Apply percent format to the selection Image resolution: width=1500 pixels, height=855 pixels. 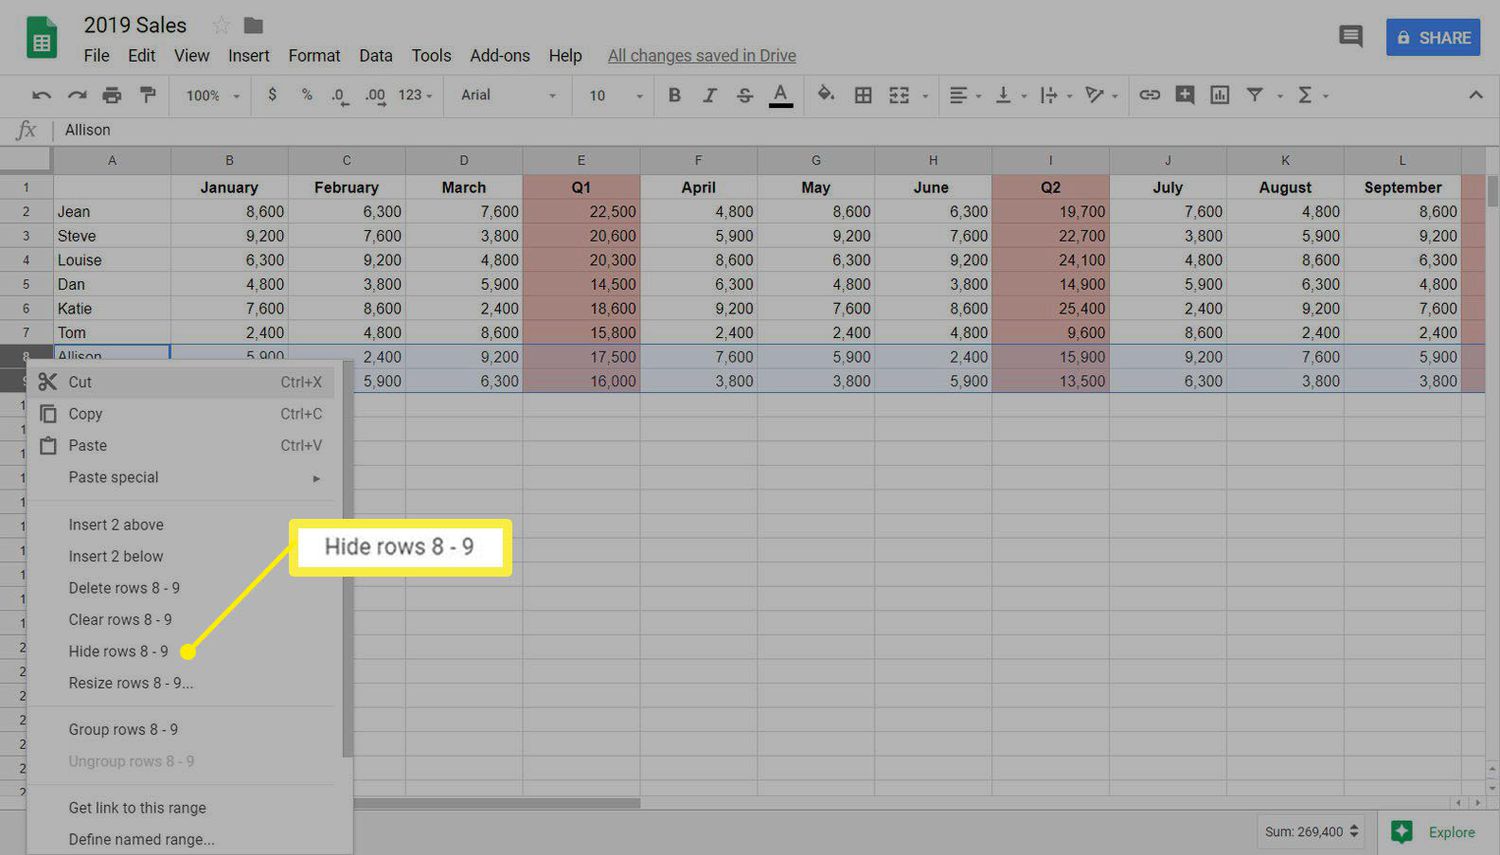pyautogui.click(x=306, y=95)
